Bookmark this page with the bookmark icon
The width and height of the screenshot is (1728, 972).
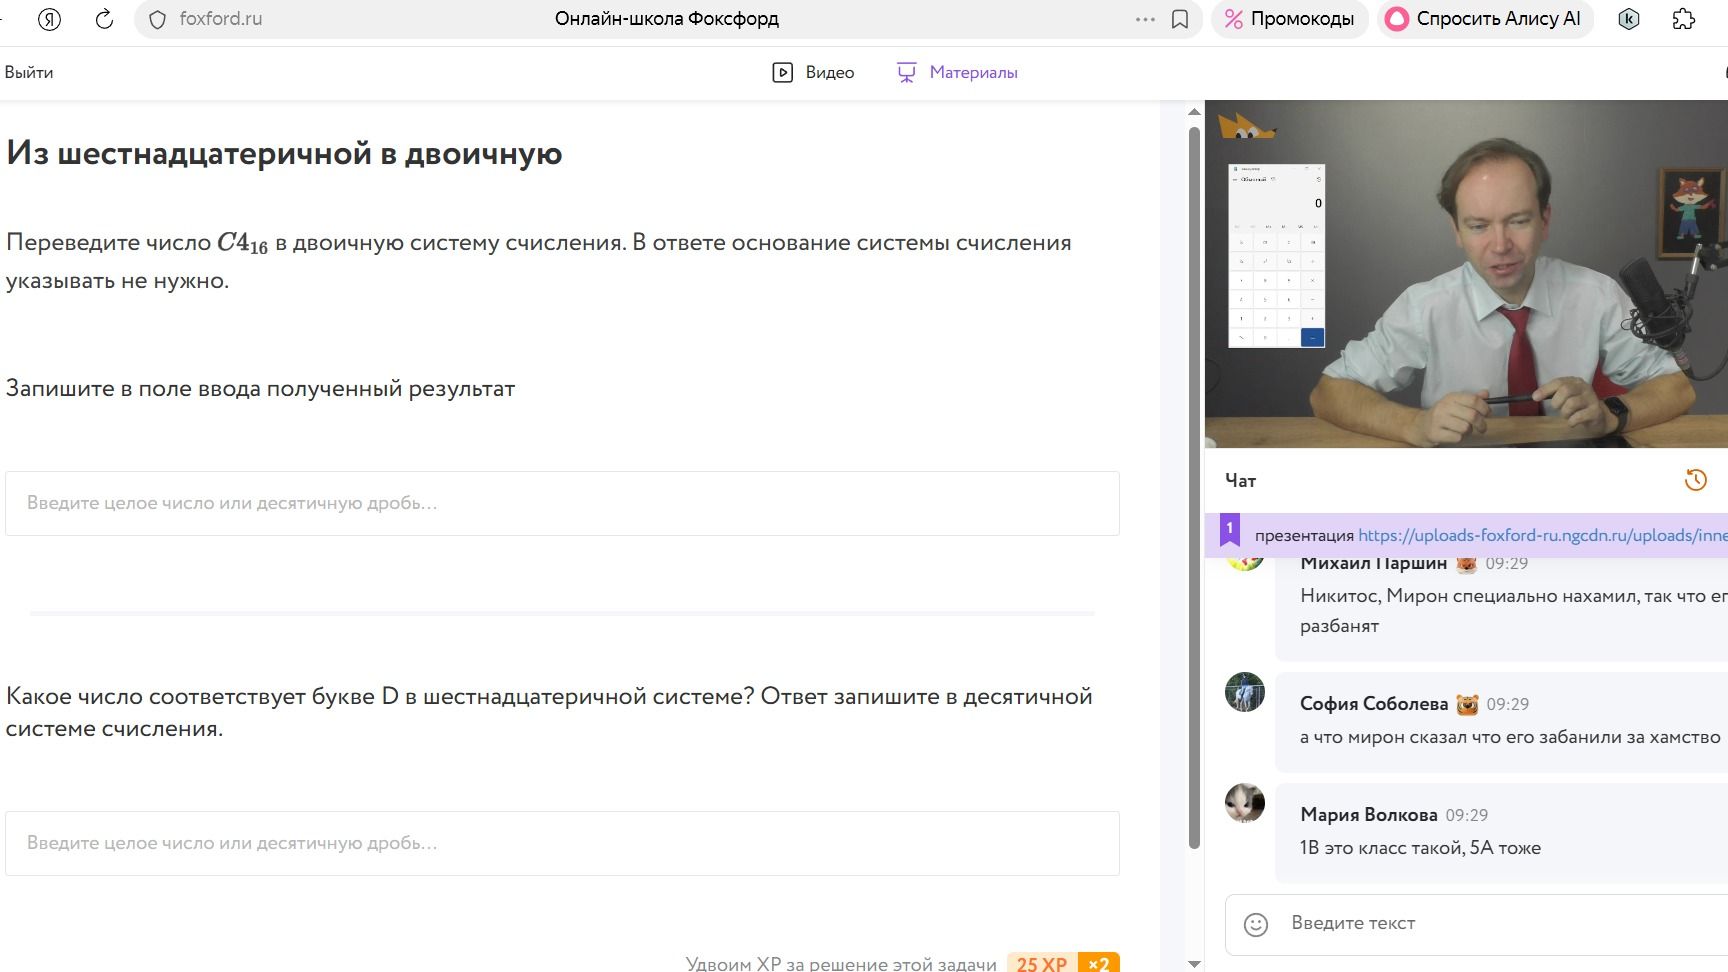click(1180, 19)
